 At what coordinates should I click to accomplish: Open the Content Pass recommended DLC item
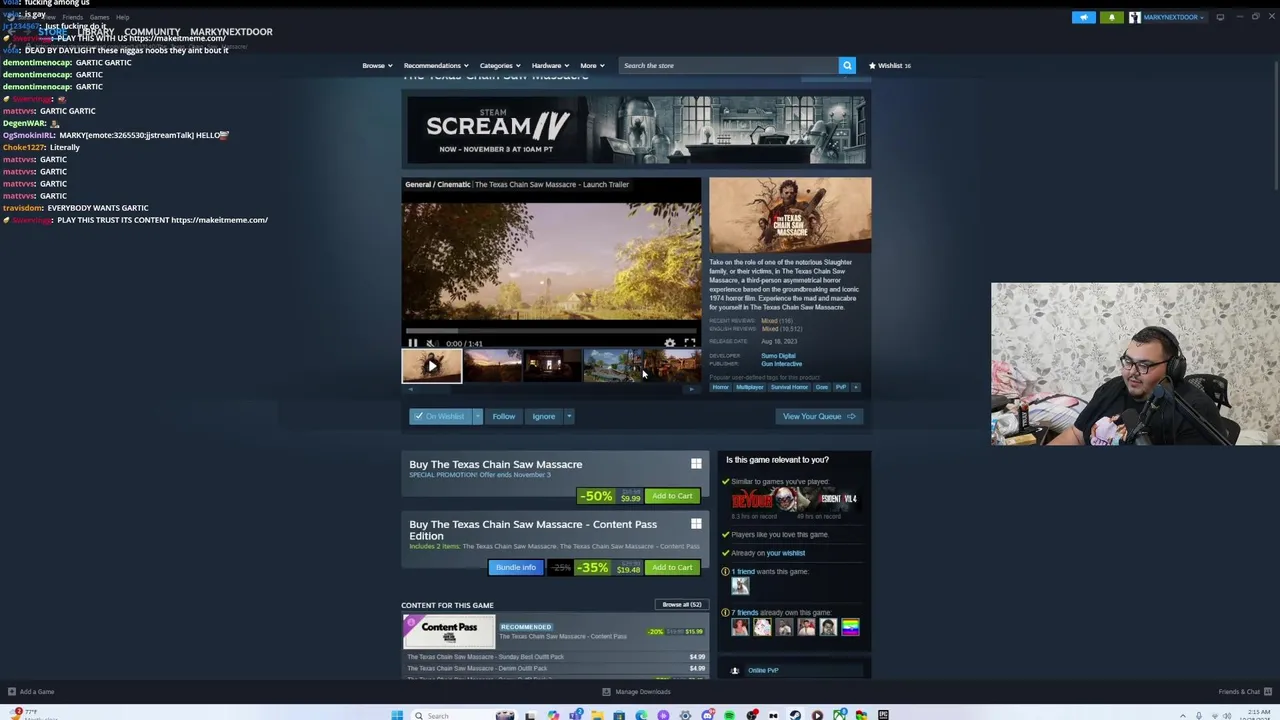tap(554, 632)
